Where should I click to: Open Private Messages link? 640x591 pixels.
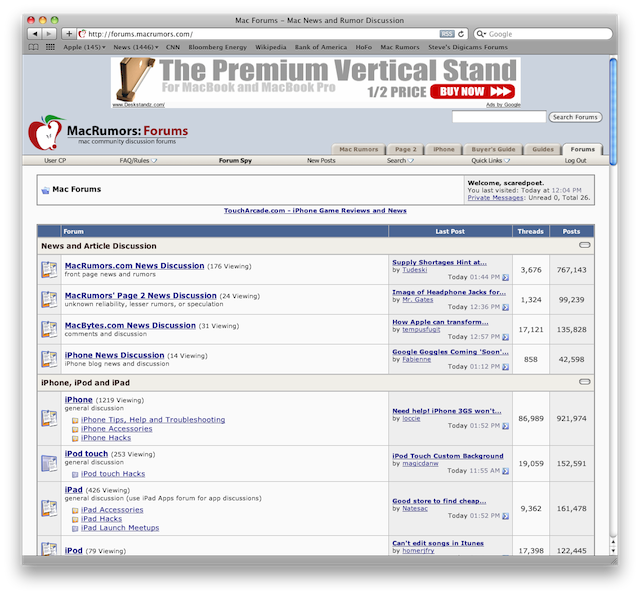click(495, 198)
